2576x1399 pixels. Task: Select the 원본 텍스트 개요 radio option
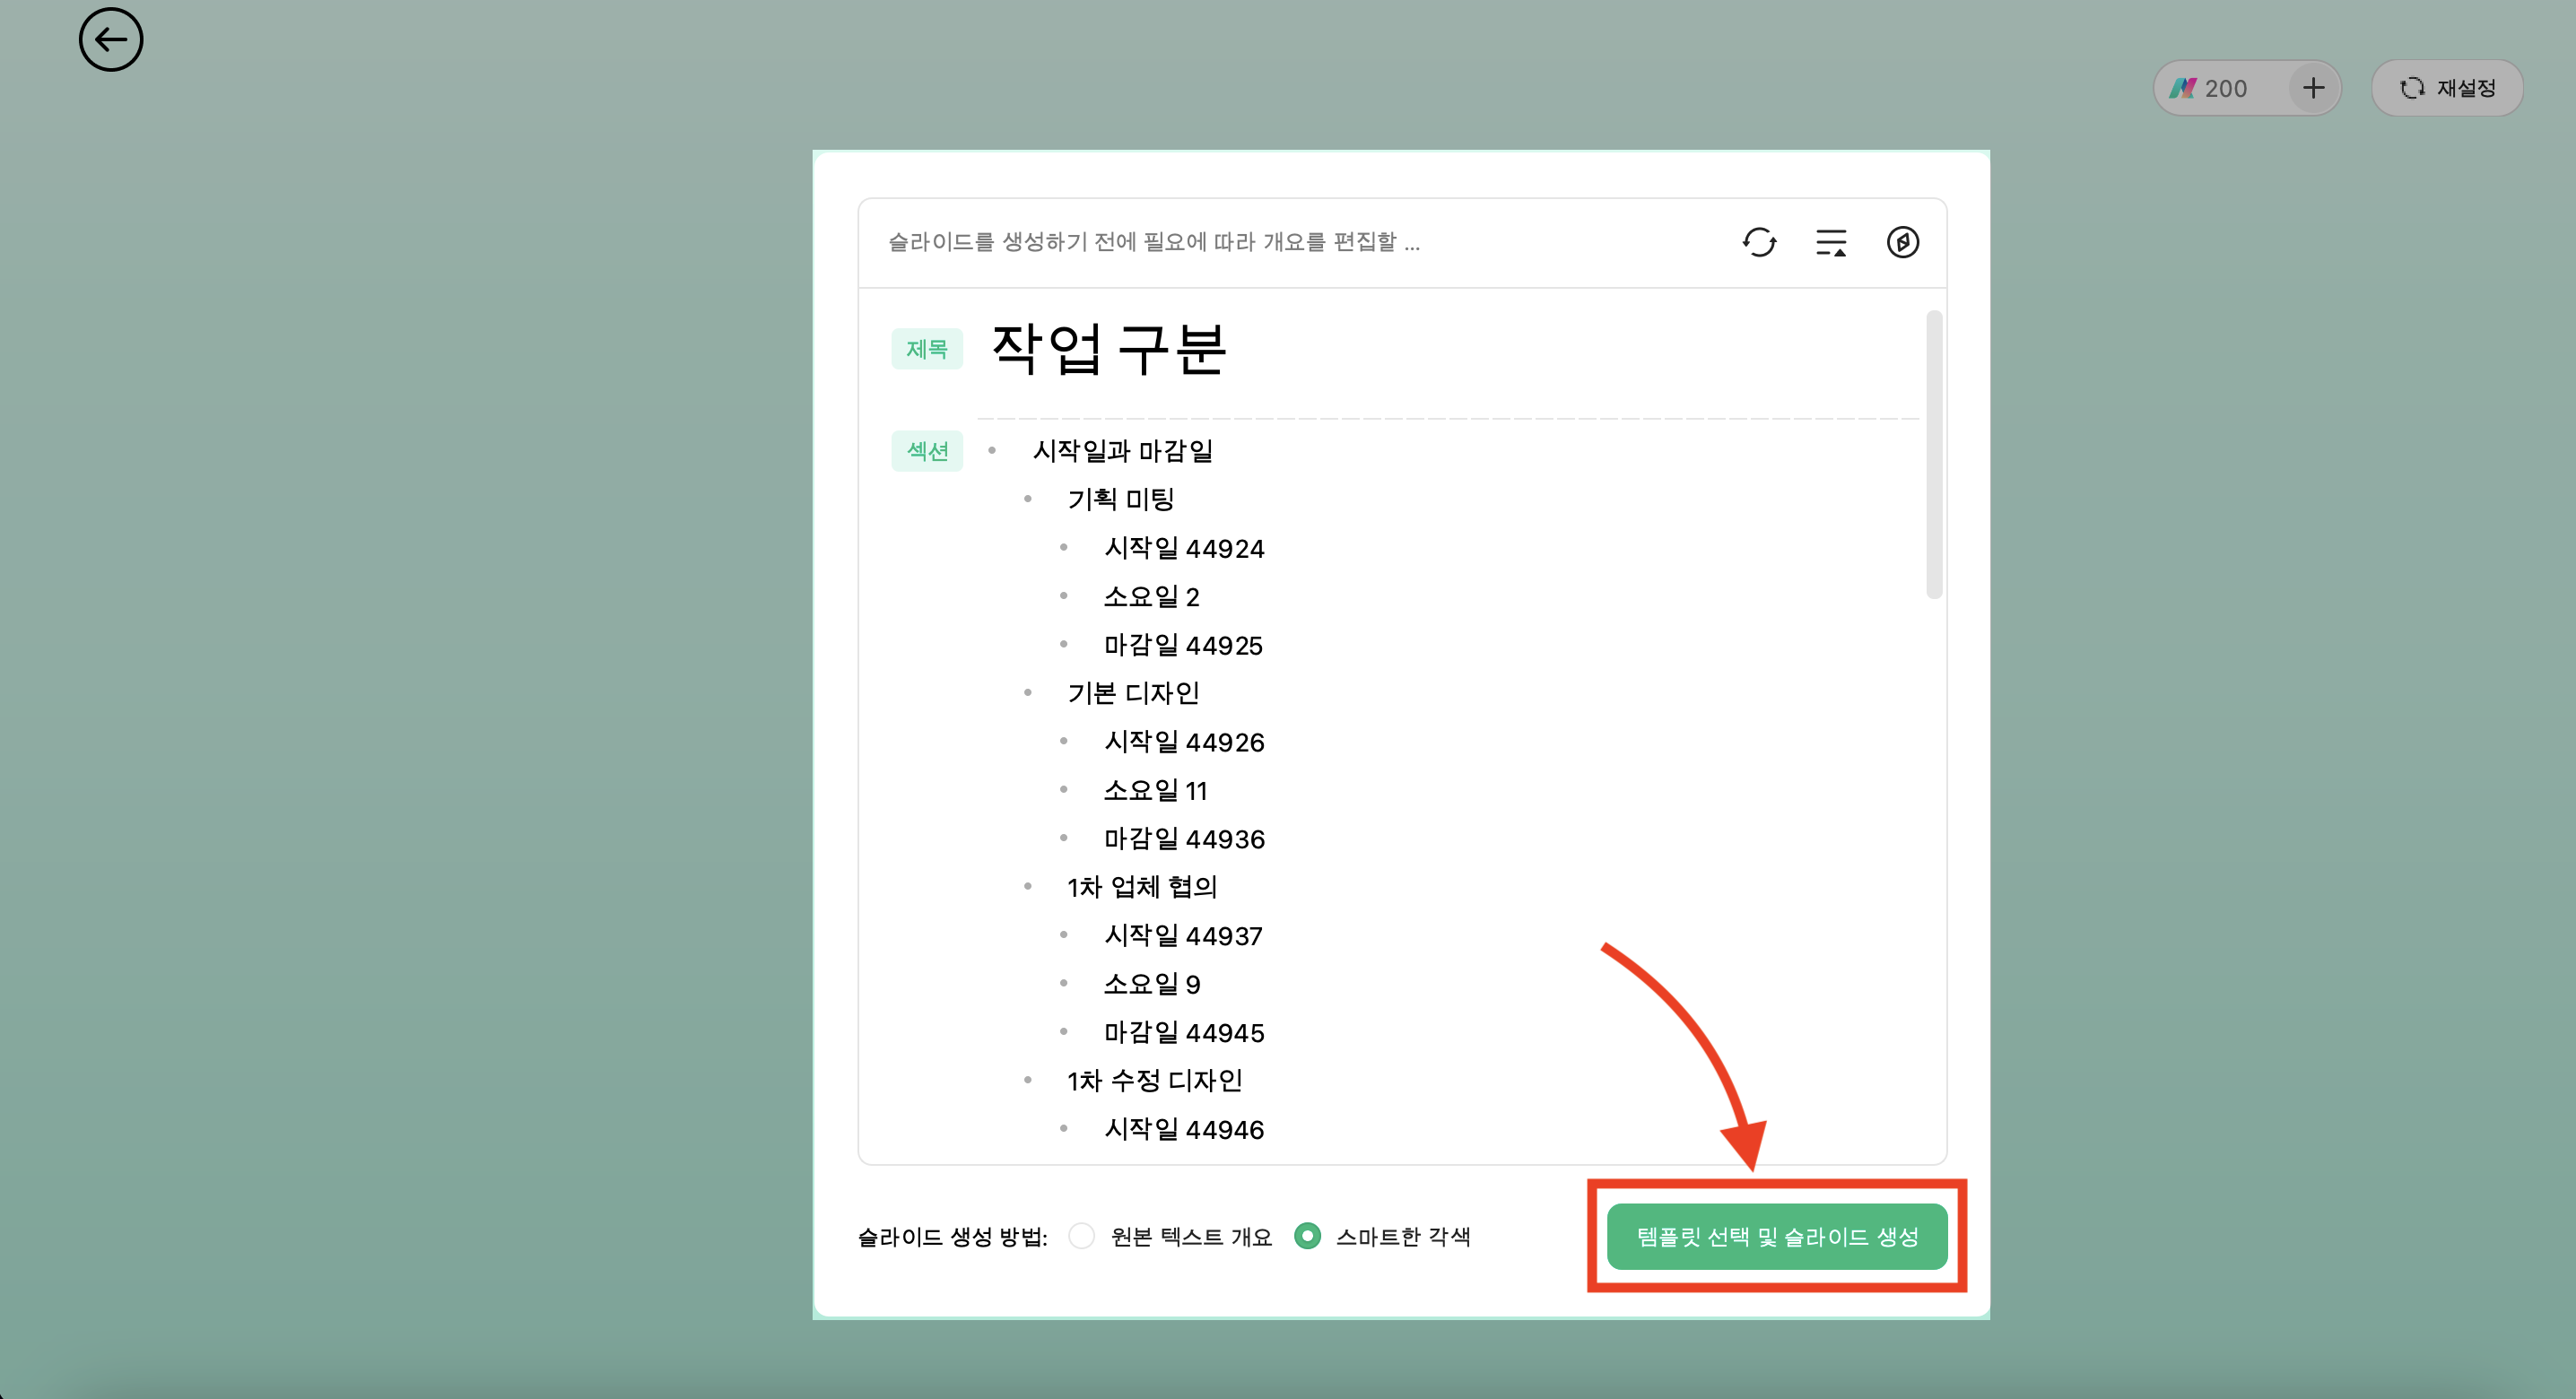1081,1236
